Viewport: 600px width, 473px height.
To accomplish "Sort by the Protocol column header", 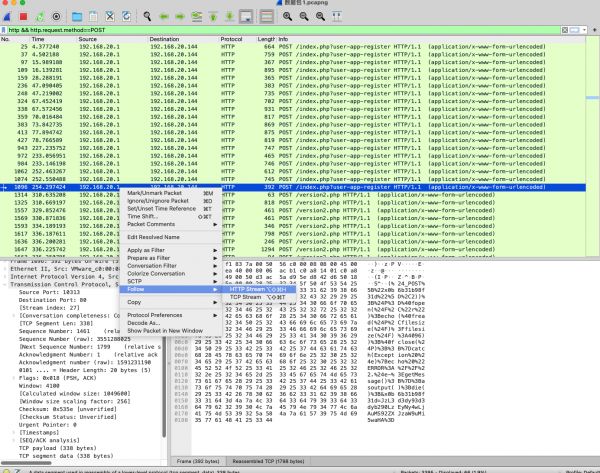I will point(236,39).
